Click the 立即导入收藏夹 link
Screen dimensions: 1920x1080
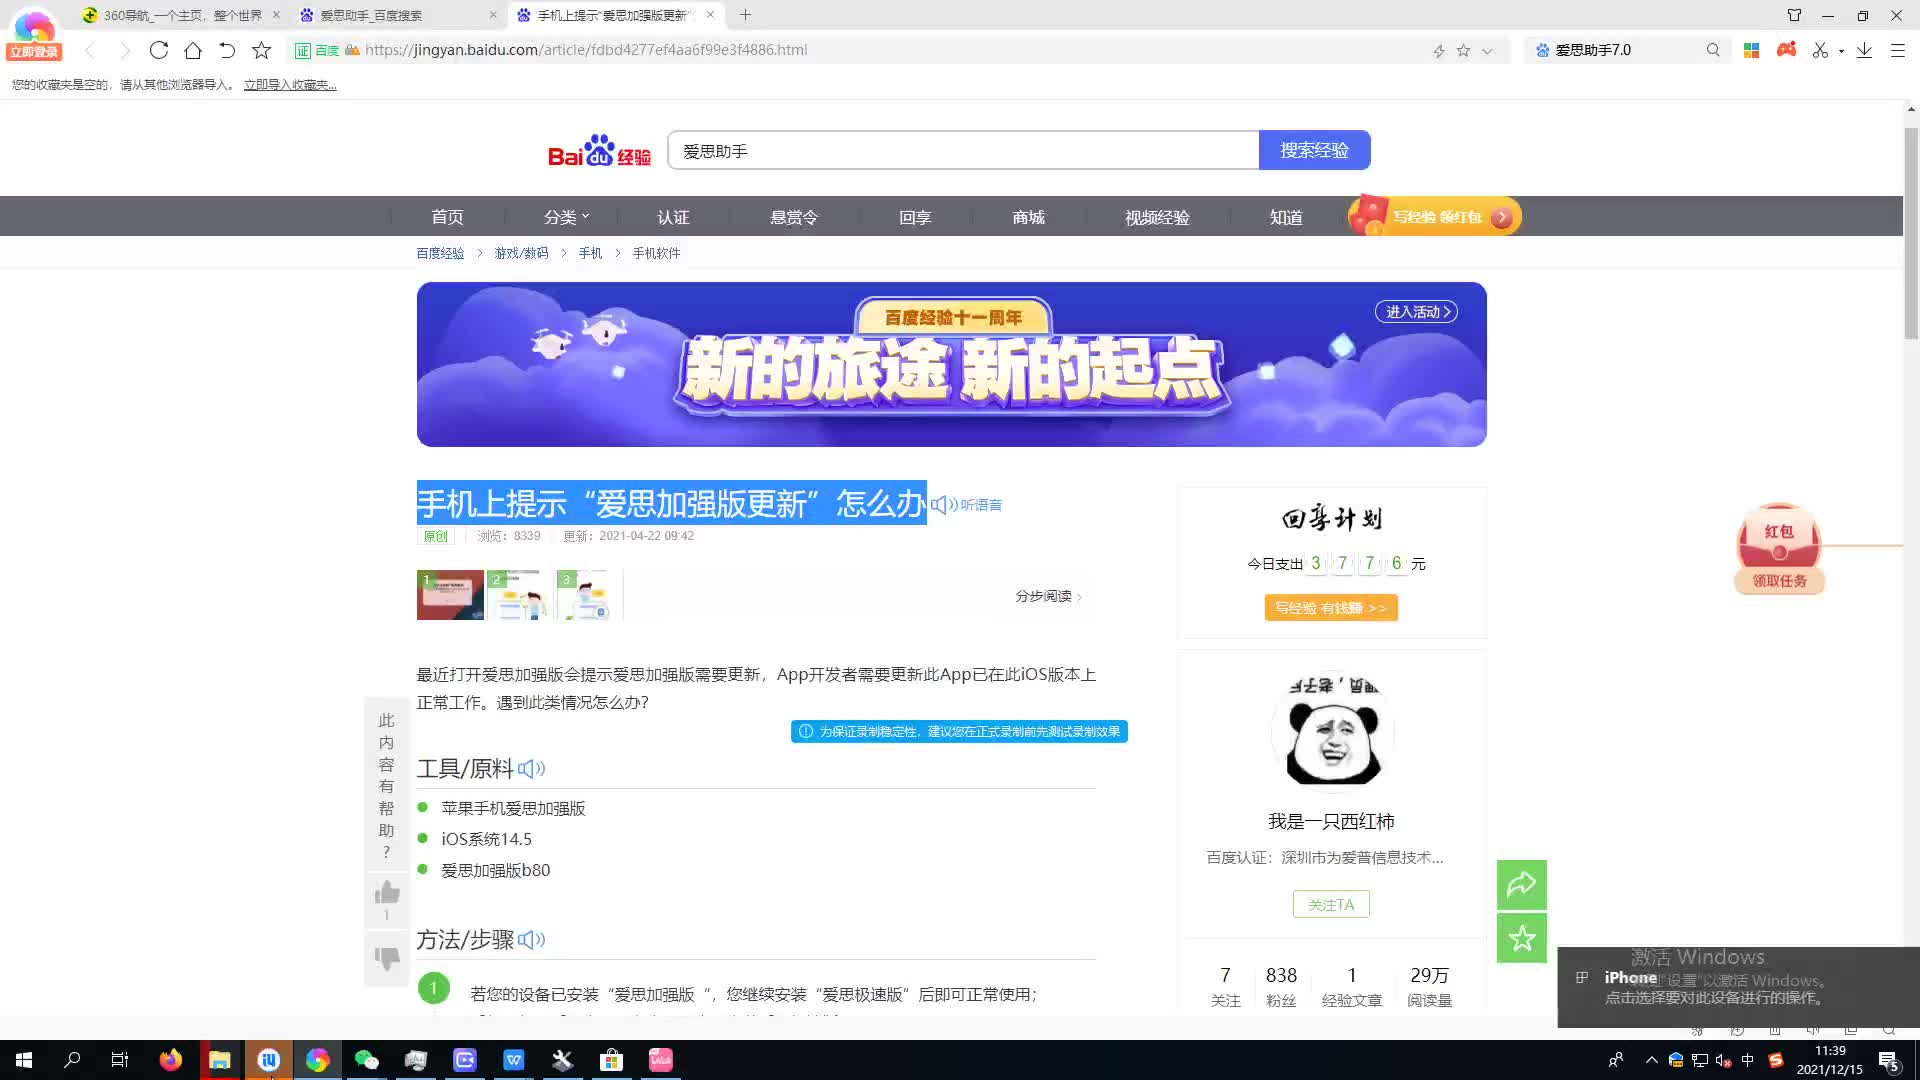(290, 85)
